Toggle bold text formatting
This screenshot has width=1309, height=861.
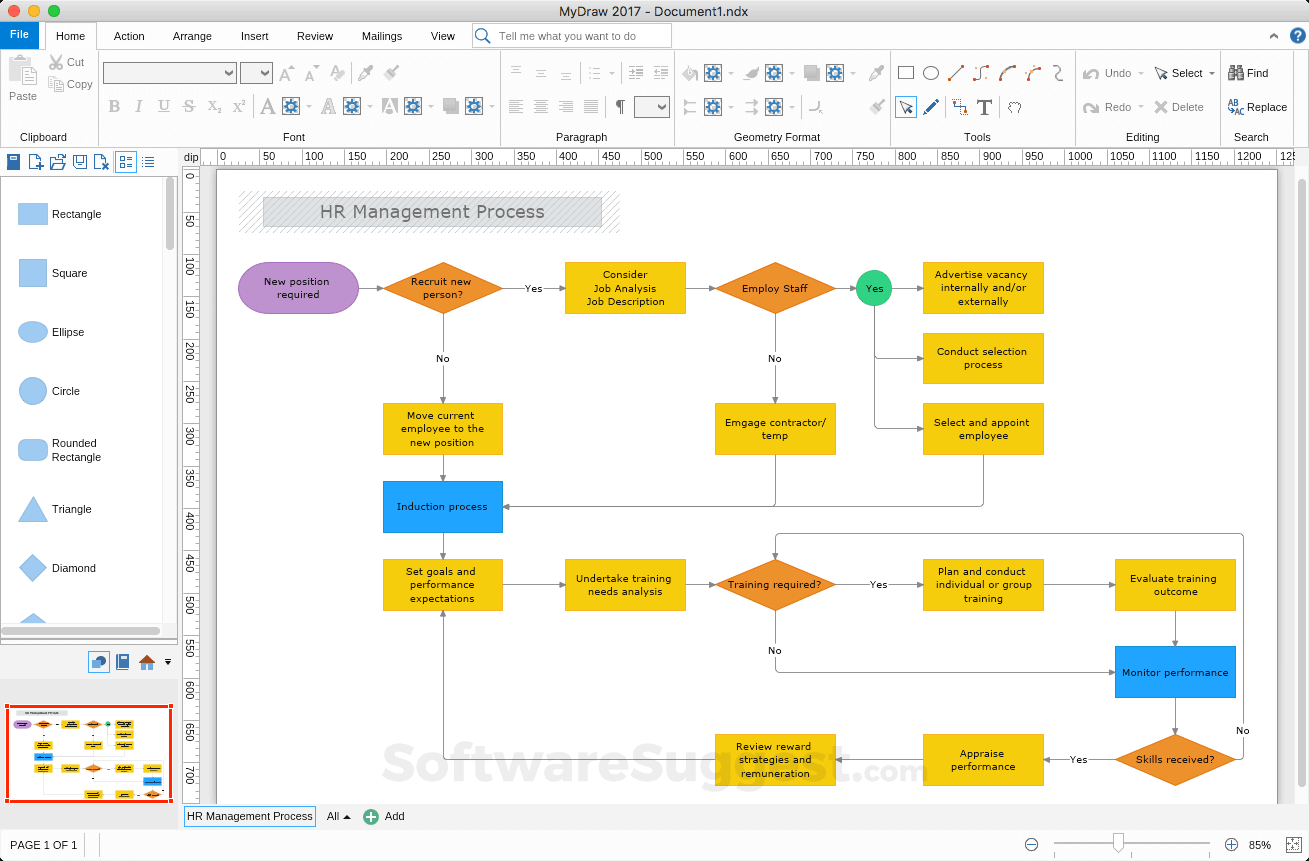(x=115, y=106)
